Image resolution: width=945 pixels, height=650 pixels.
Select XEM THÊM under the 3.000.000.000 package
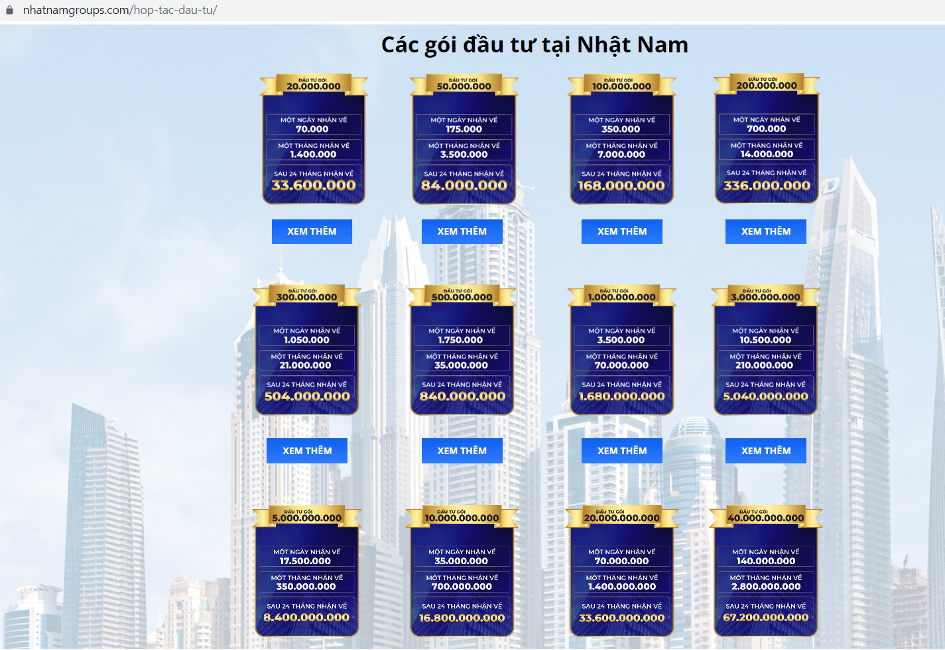(766, 451)
